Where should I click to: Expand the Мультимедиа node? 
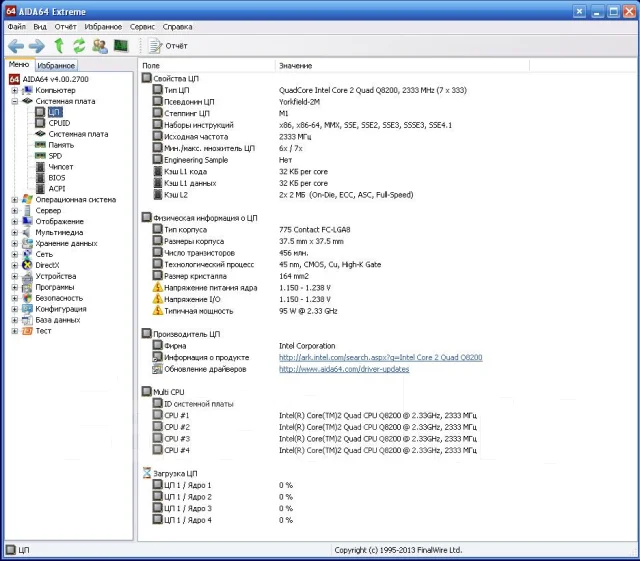(x=15, y=232)
